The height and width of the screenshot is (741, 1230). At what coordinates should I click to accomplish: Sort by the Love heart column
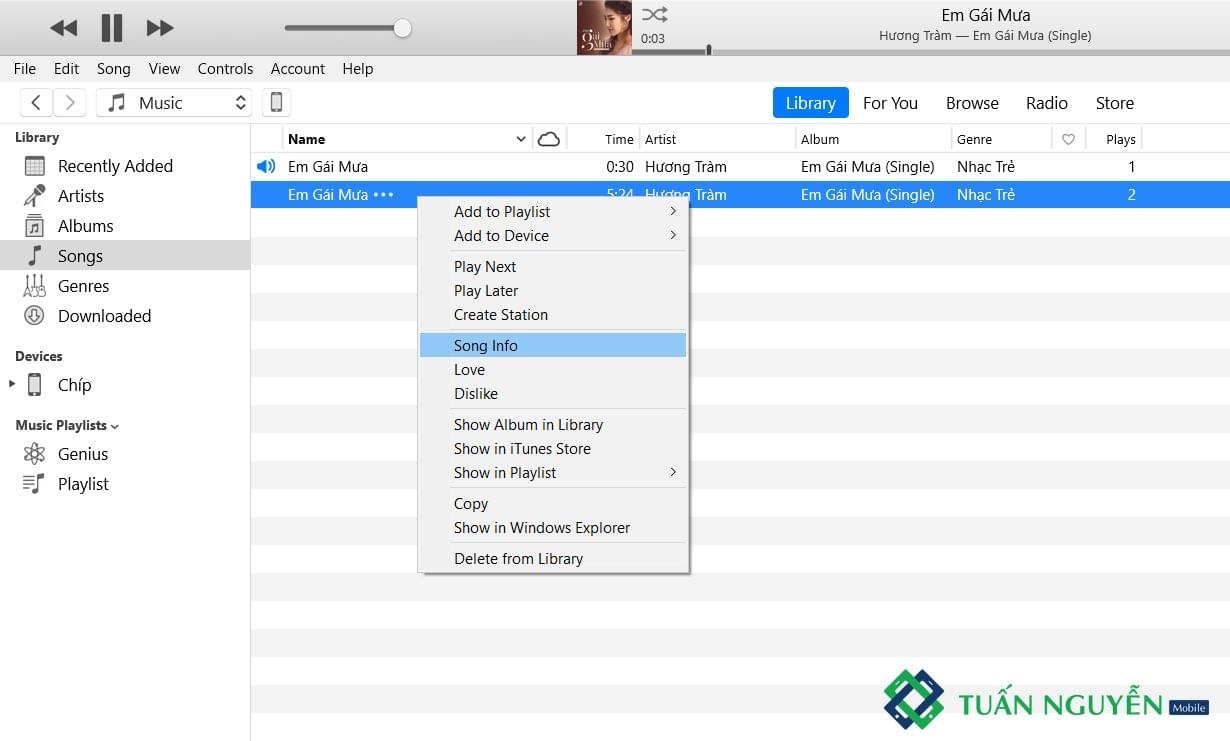pos(1068,139)
